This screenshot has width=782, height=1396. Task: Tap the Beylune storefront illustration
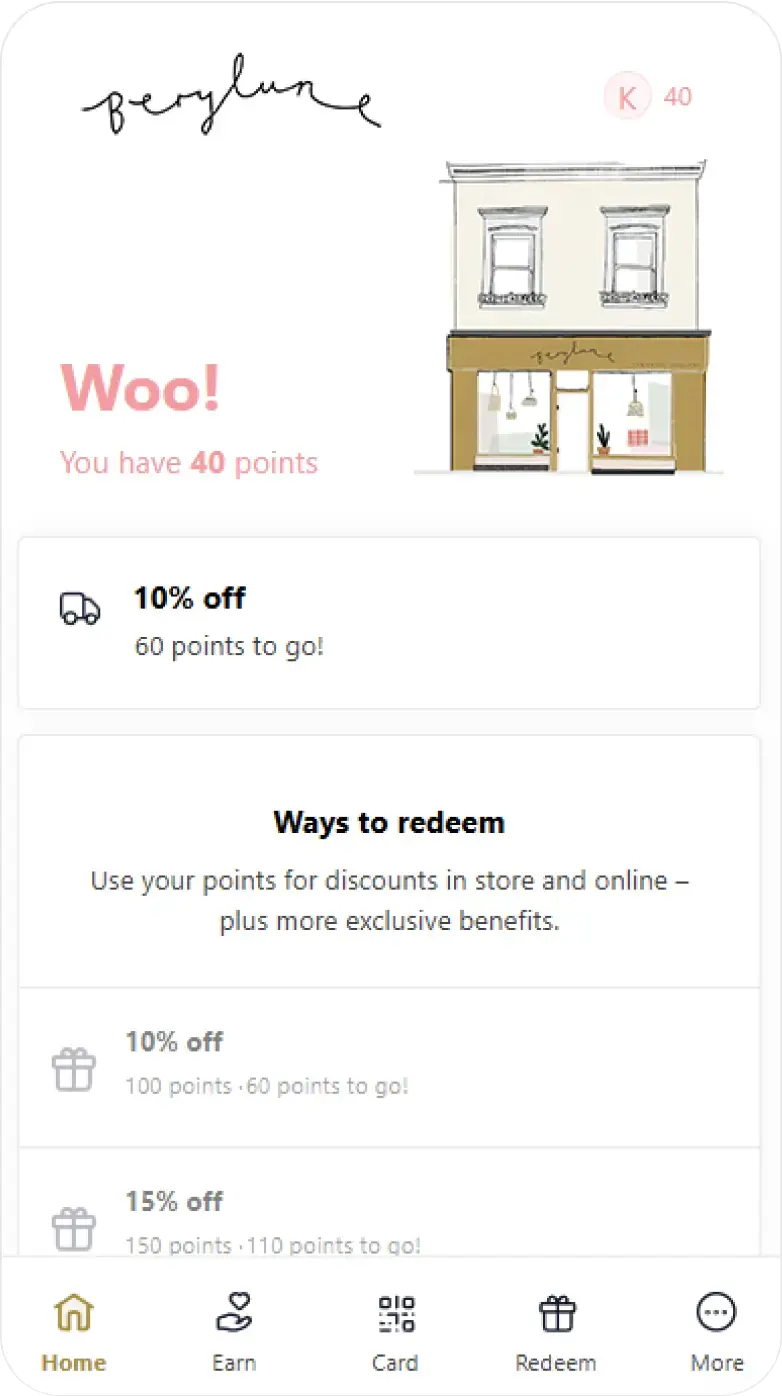(x=573, y=312)
